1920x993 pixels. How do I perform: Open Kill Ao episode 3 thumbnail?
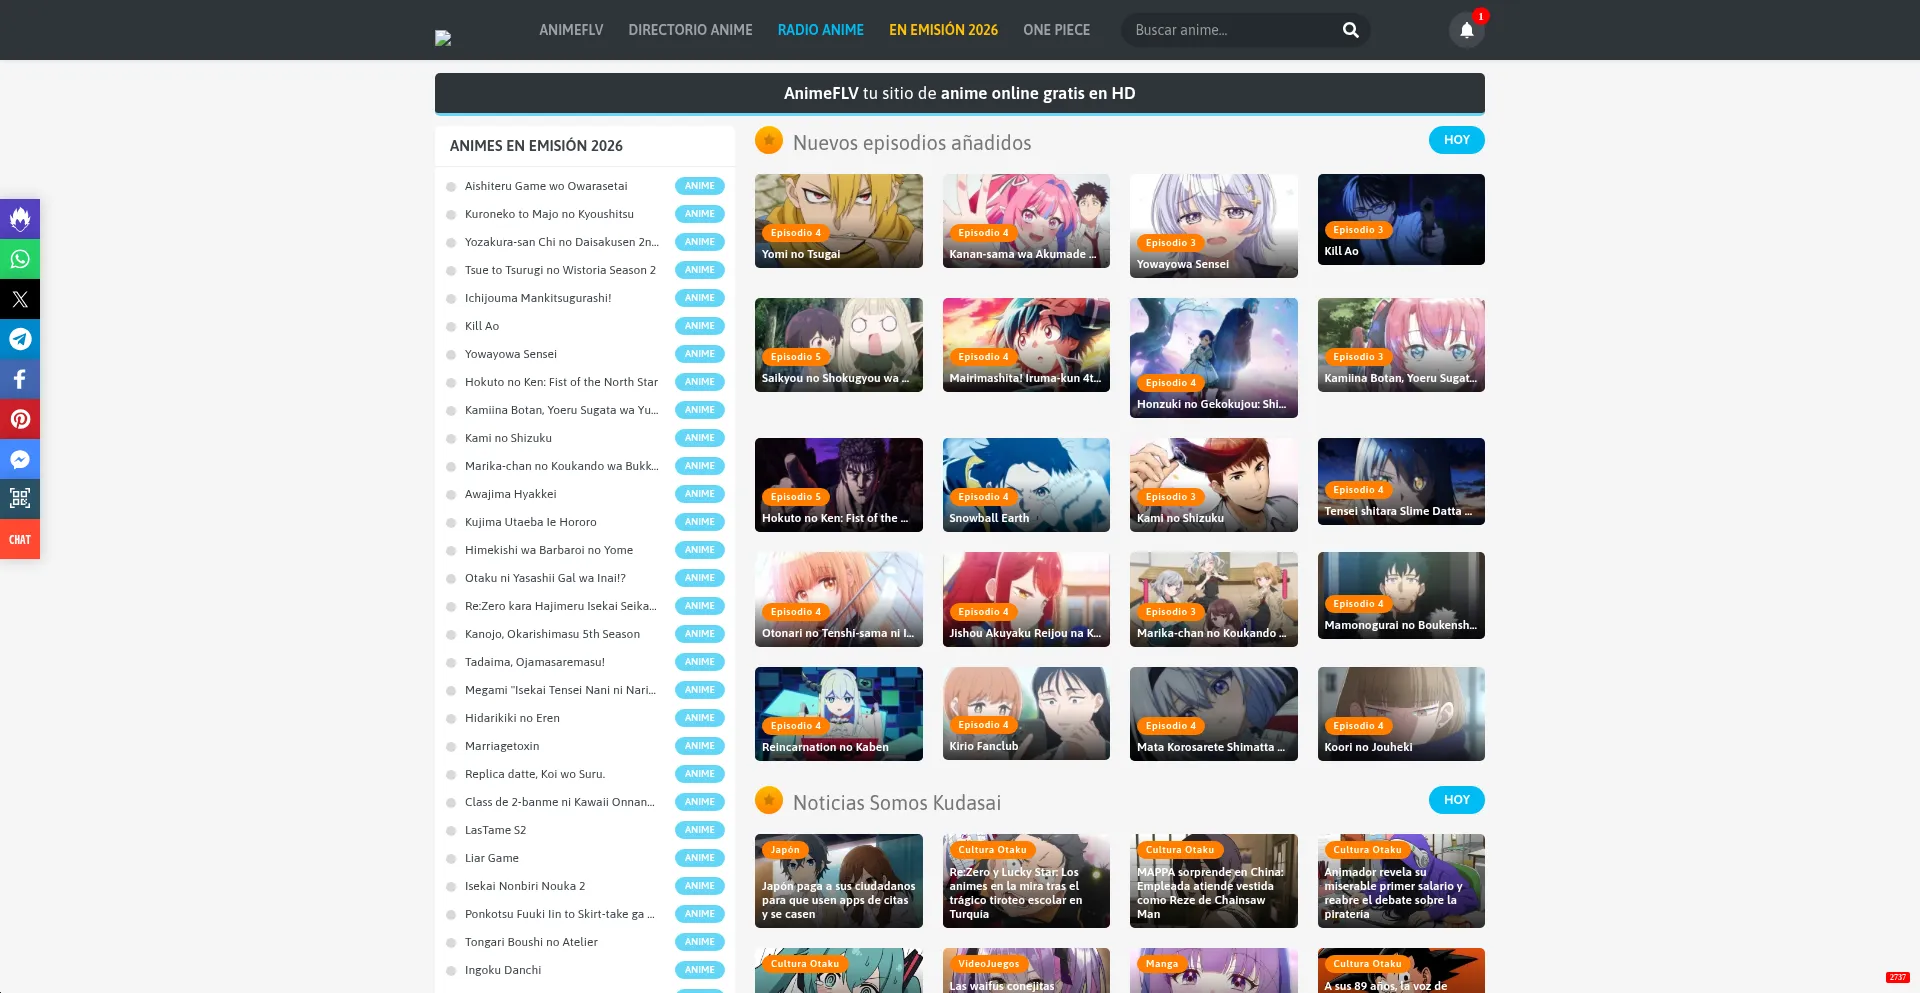(1401, 219)
